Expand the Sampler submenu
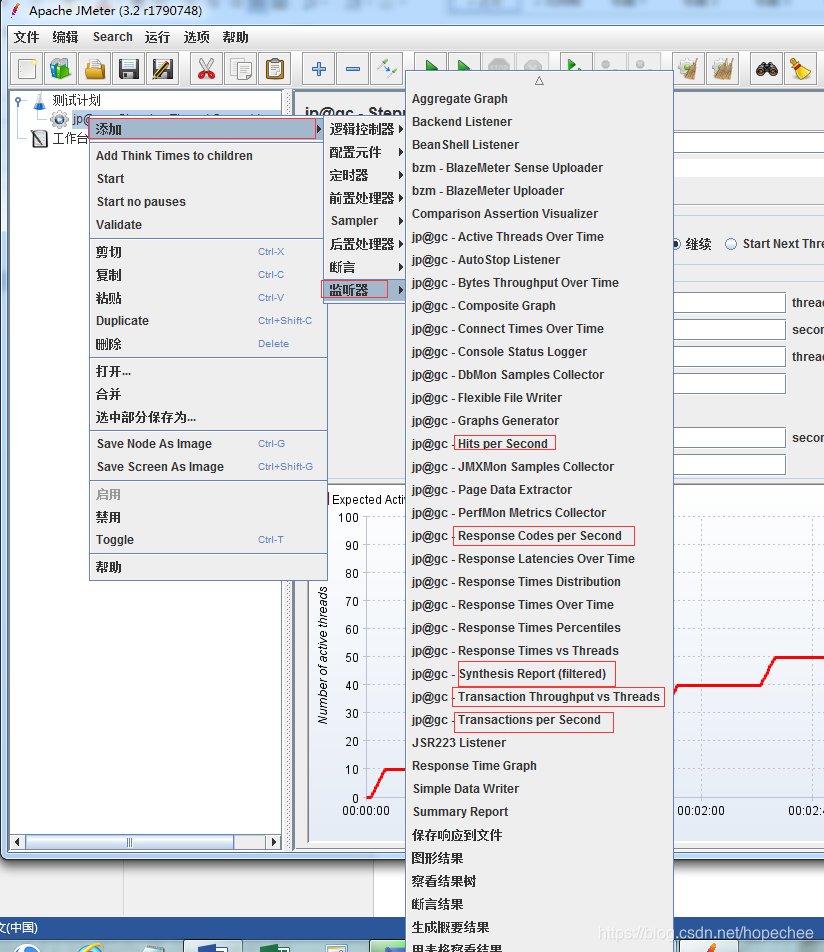Screen dimensions: 824x952 click(366, 221)
